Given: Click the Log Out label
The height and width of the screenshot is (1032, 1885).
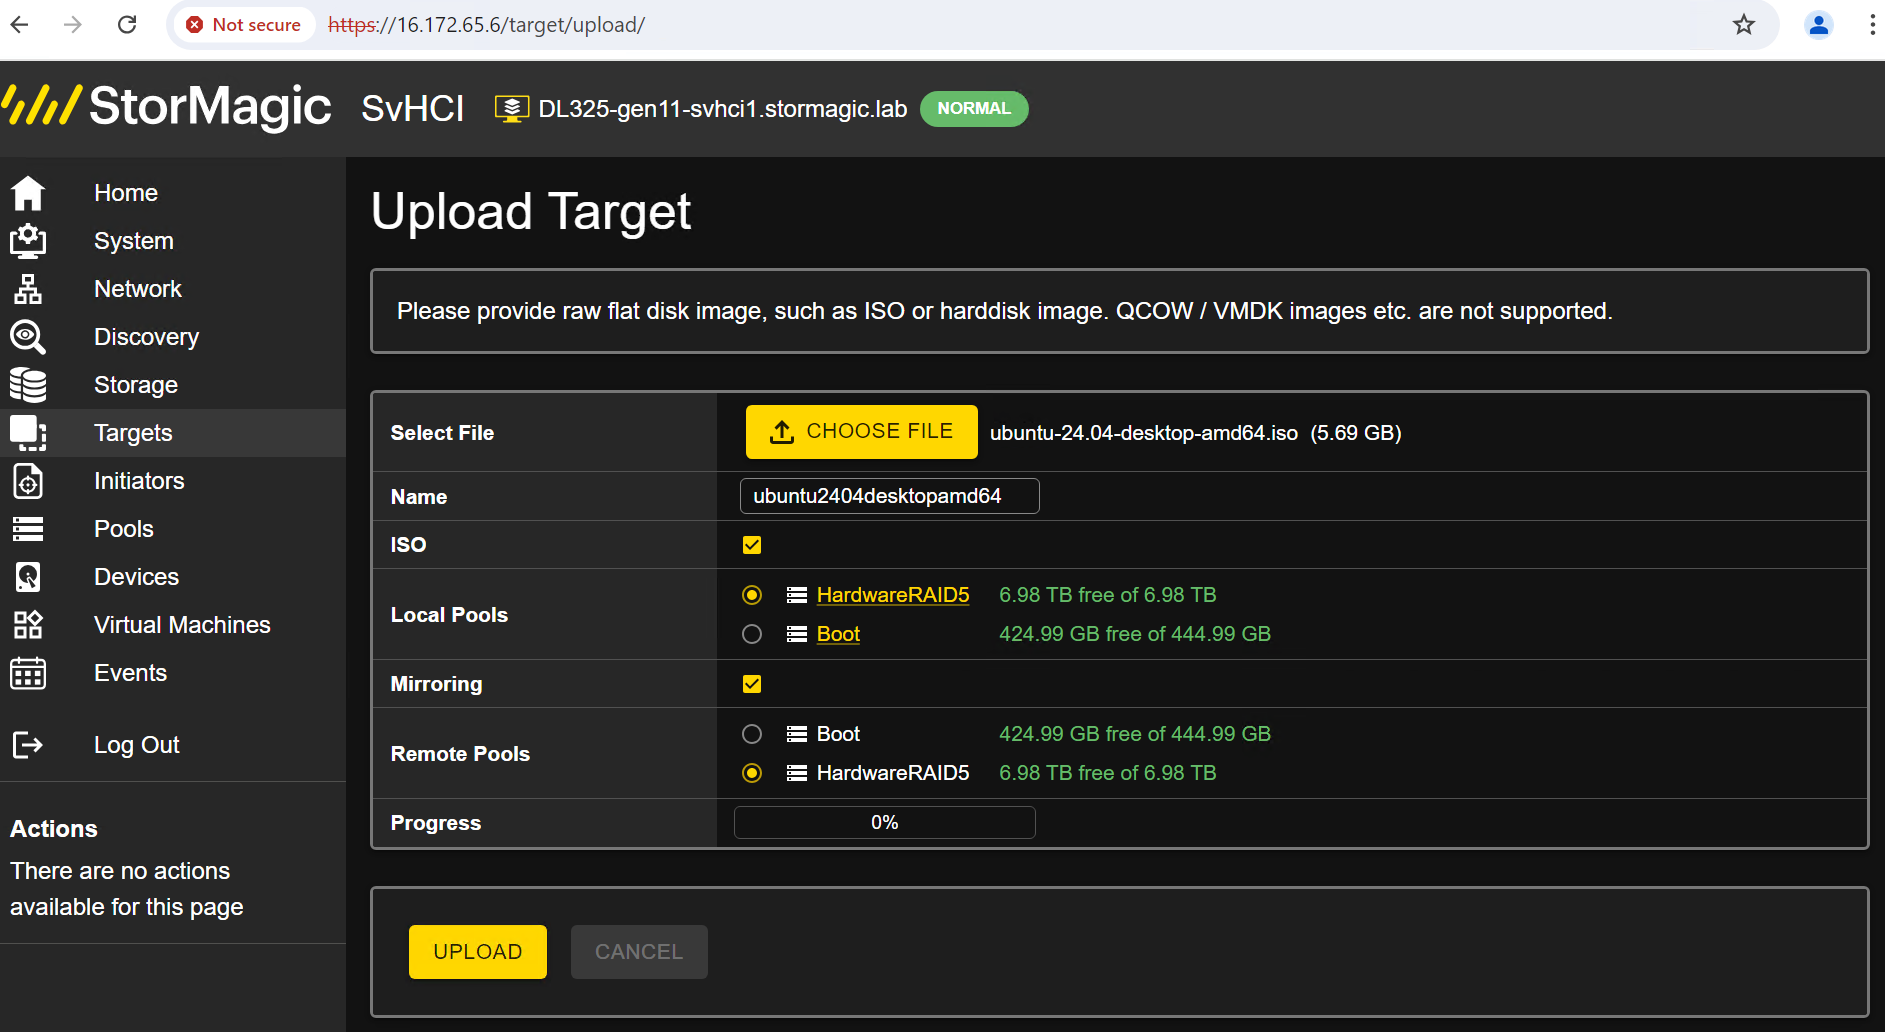Looking at the screenshot, I should pyautogui.click(x=137, y=745).
